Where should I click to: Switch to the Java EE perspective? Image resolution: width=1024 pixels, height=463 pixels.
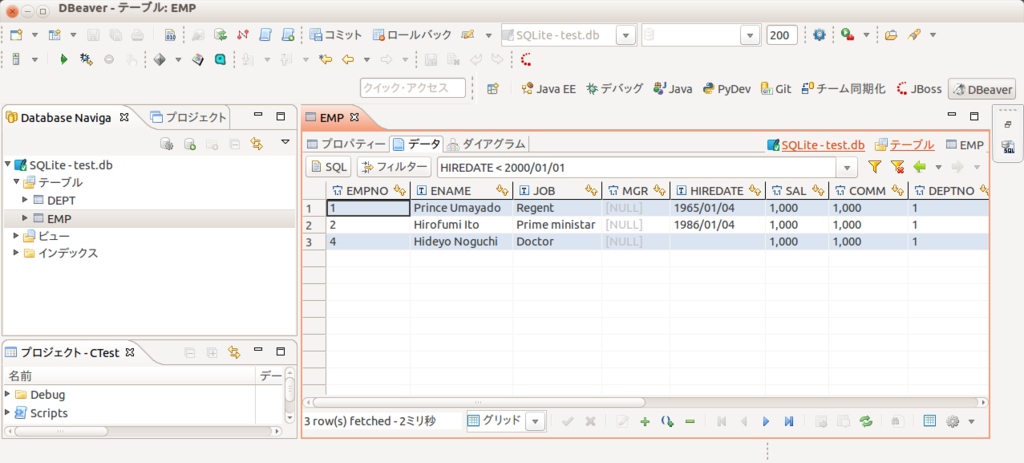tap(548, 89)
